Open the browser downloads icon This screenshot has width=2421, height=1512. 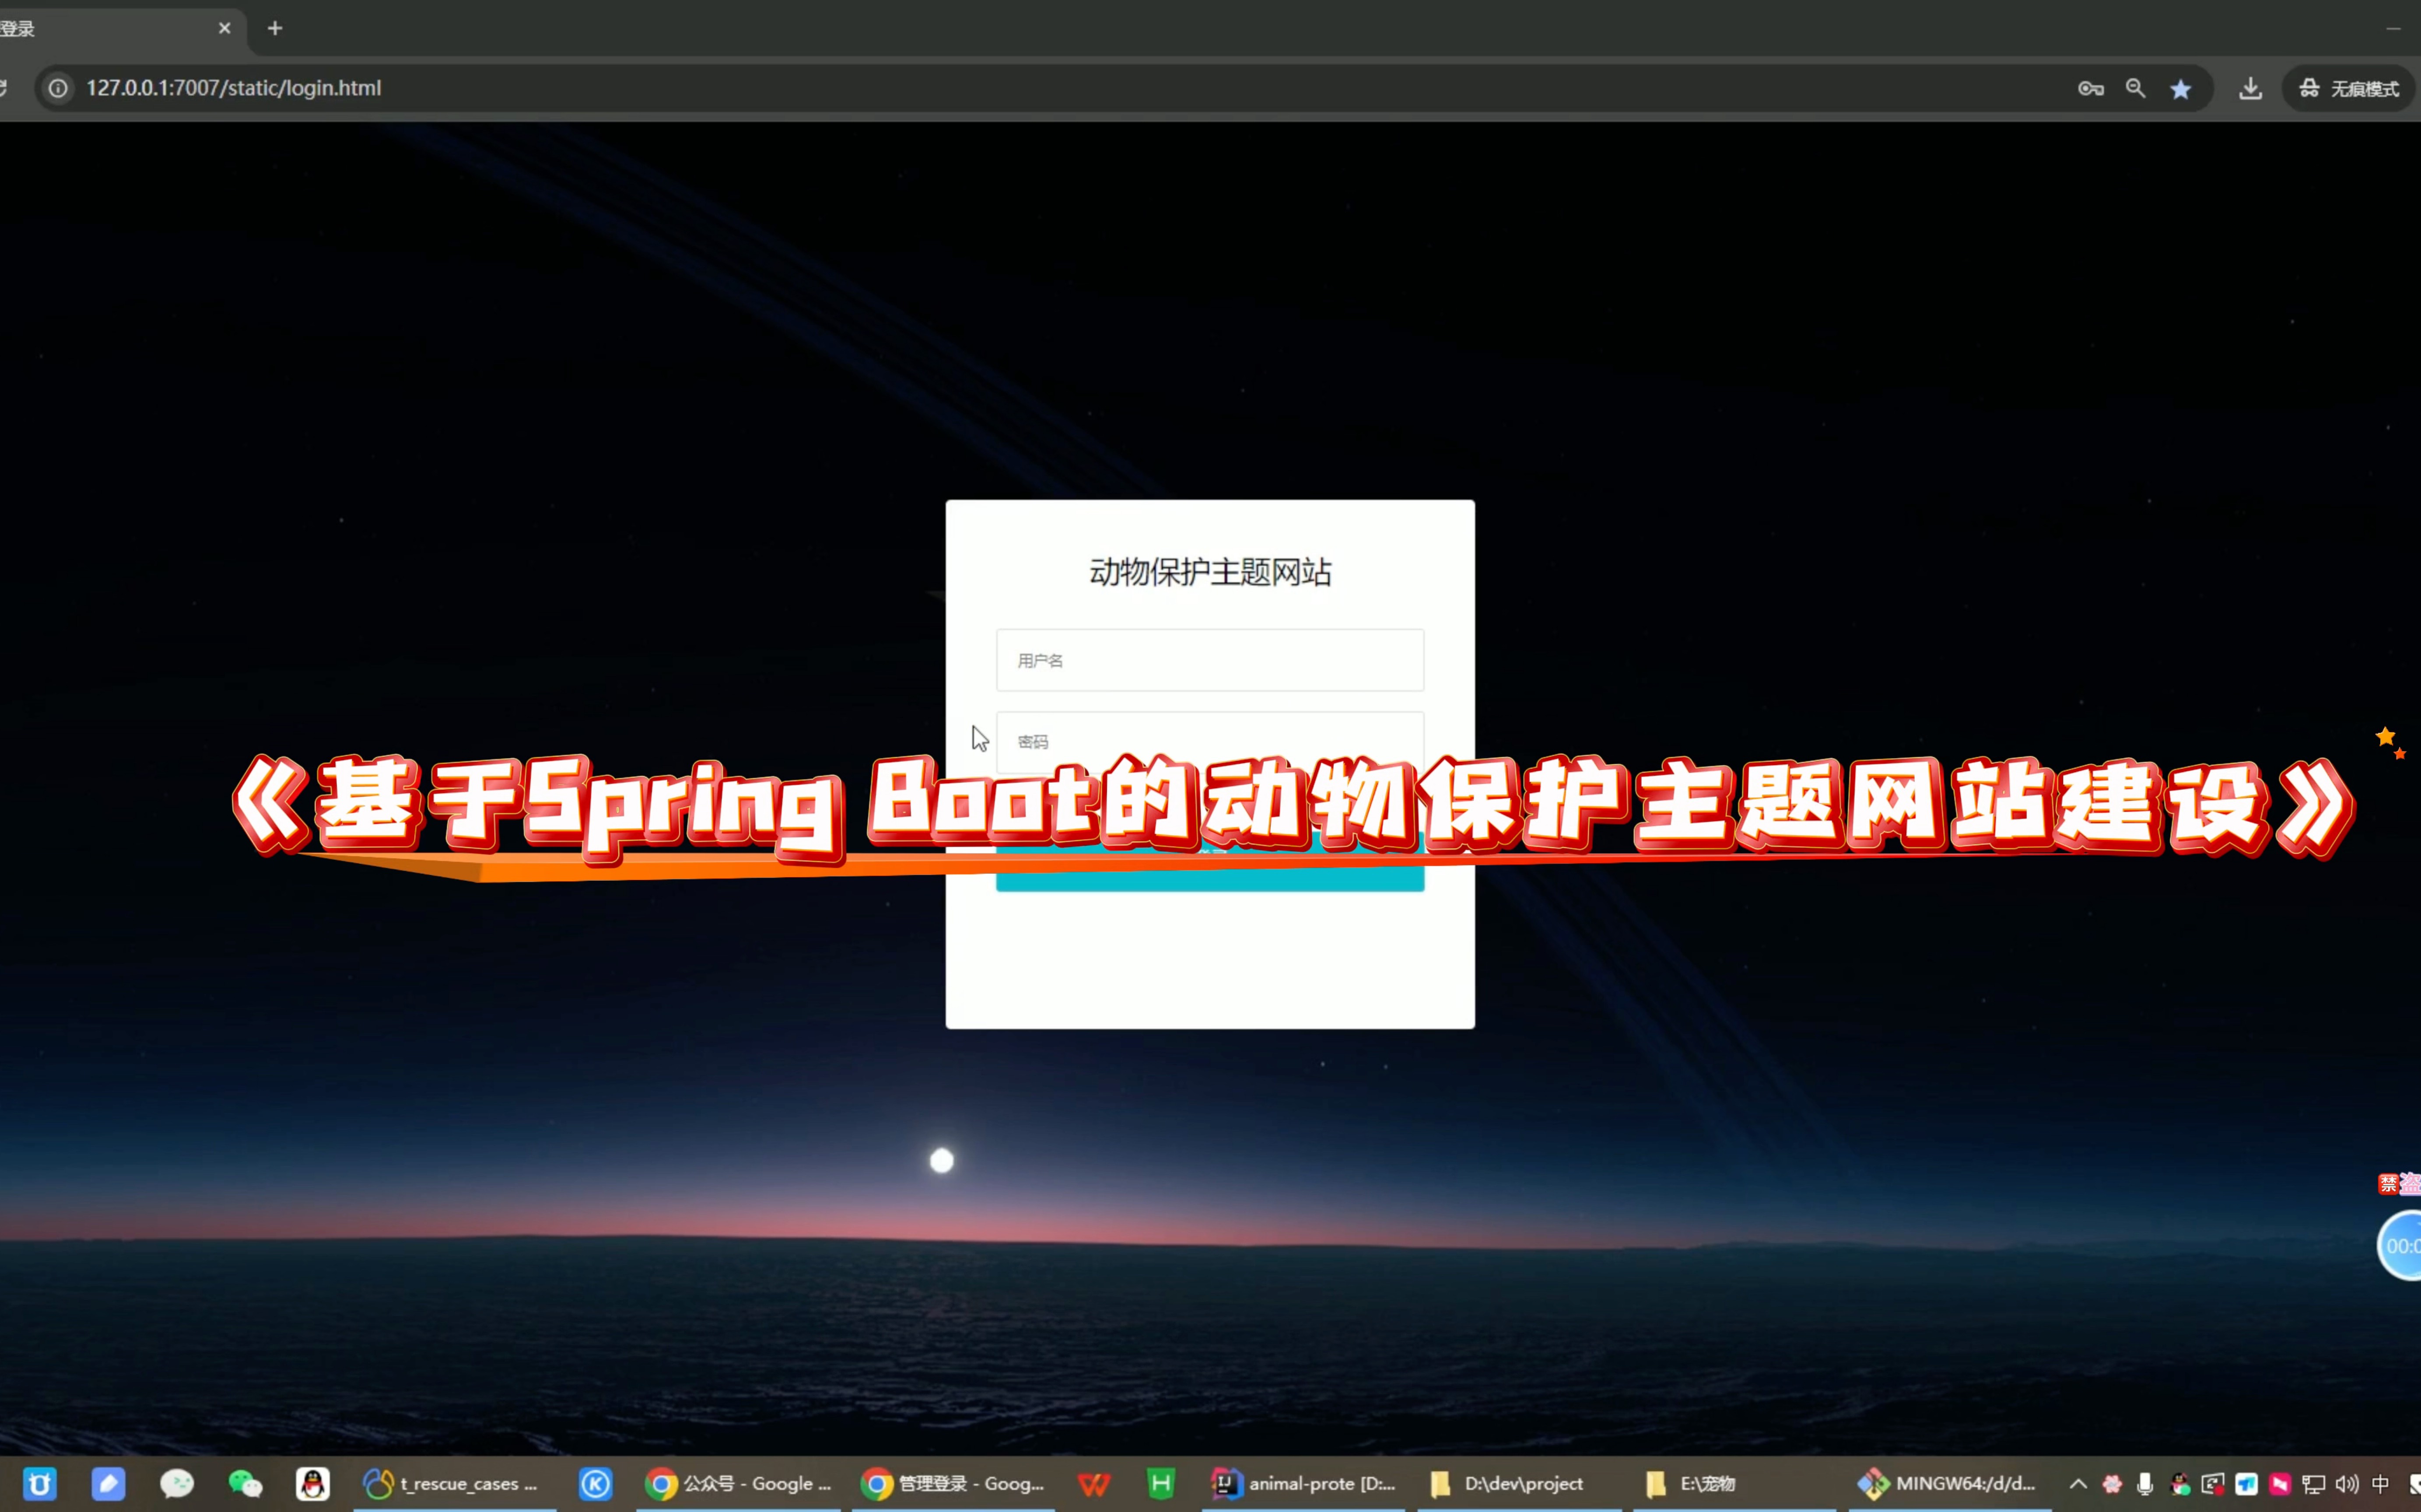(x=2250, y=88)
